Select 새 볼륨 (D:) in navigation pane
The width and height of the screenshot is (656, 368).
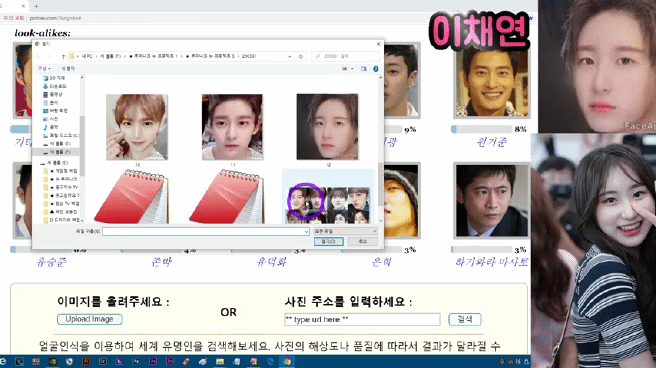(57, 143)
